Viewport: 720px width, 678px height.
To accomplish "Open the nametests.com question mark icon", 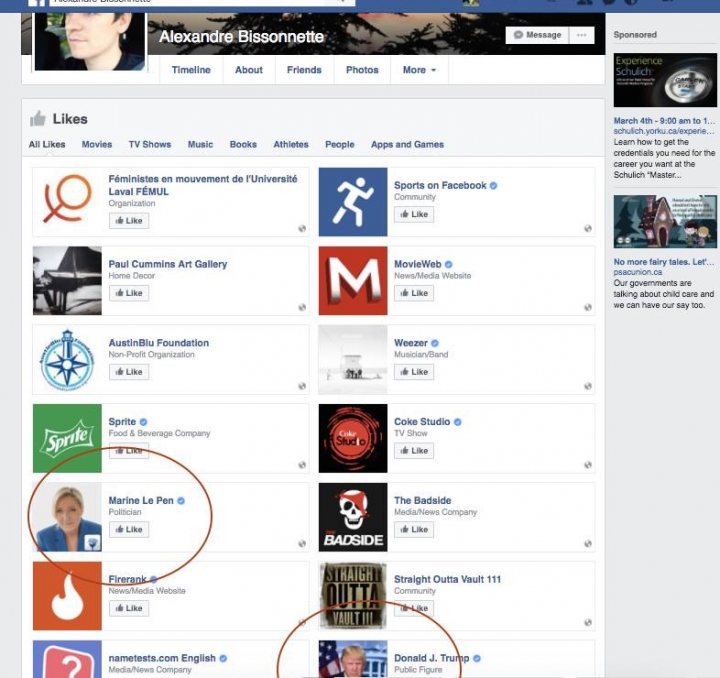I will pyautogui.click(x=67, y=660).
